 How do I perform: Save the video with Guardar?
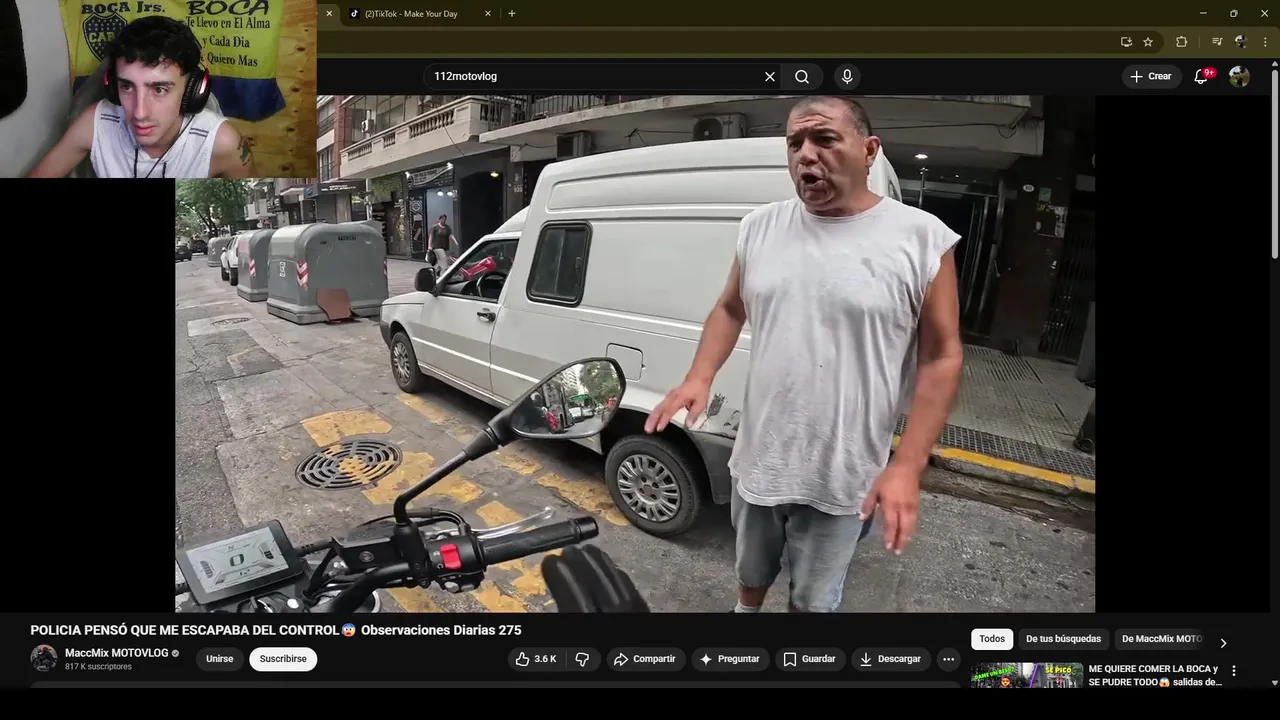[x=810, y=659]
